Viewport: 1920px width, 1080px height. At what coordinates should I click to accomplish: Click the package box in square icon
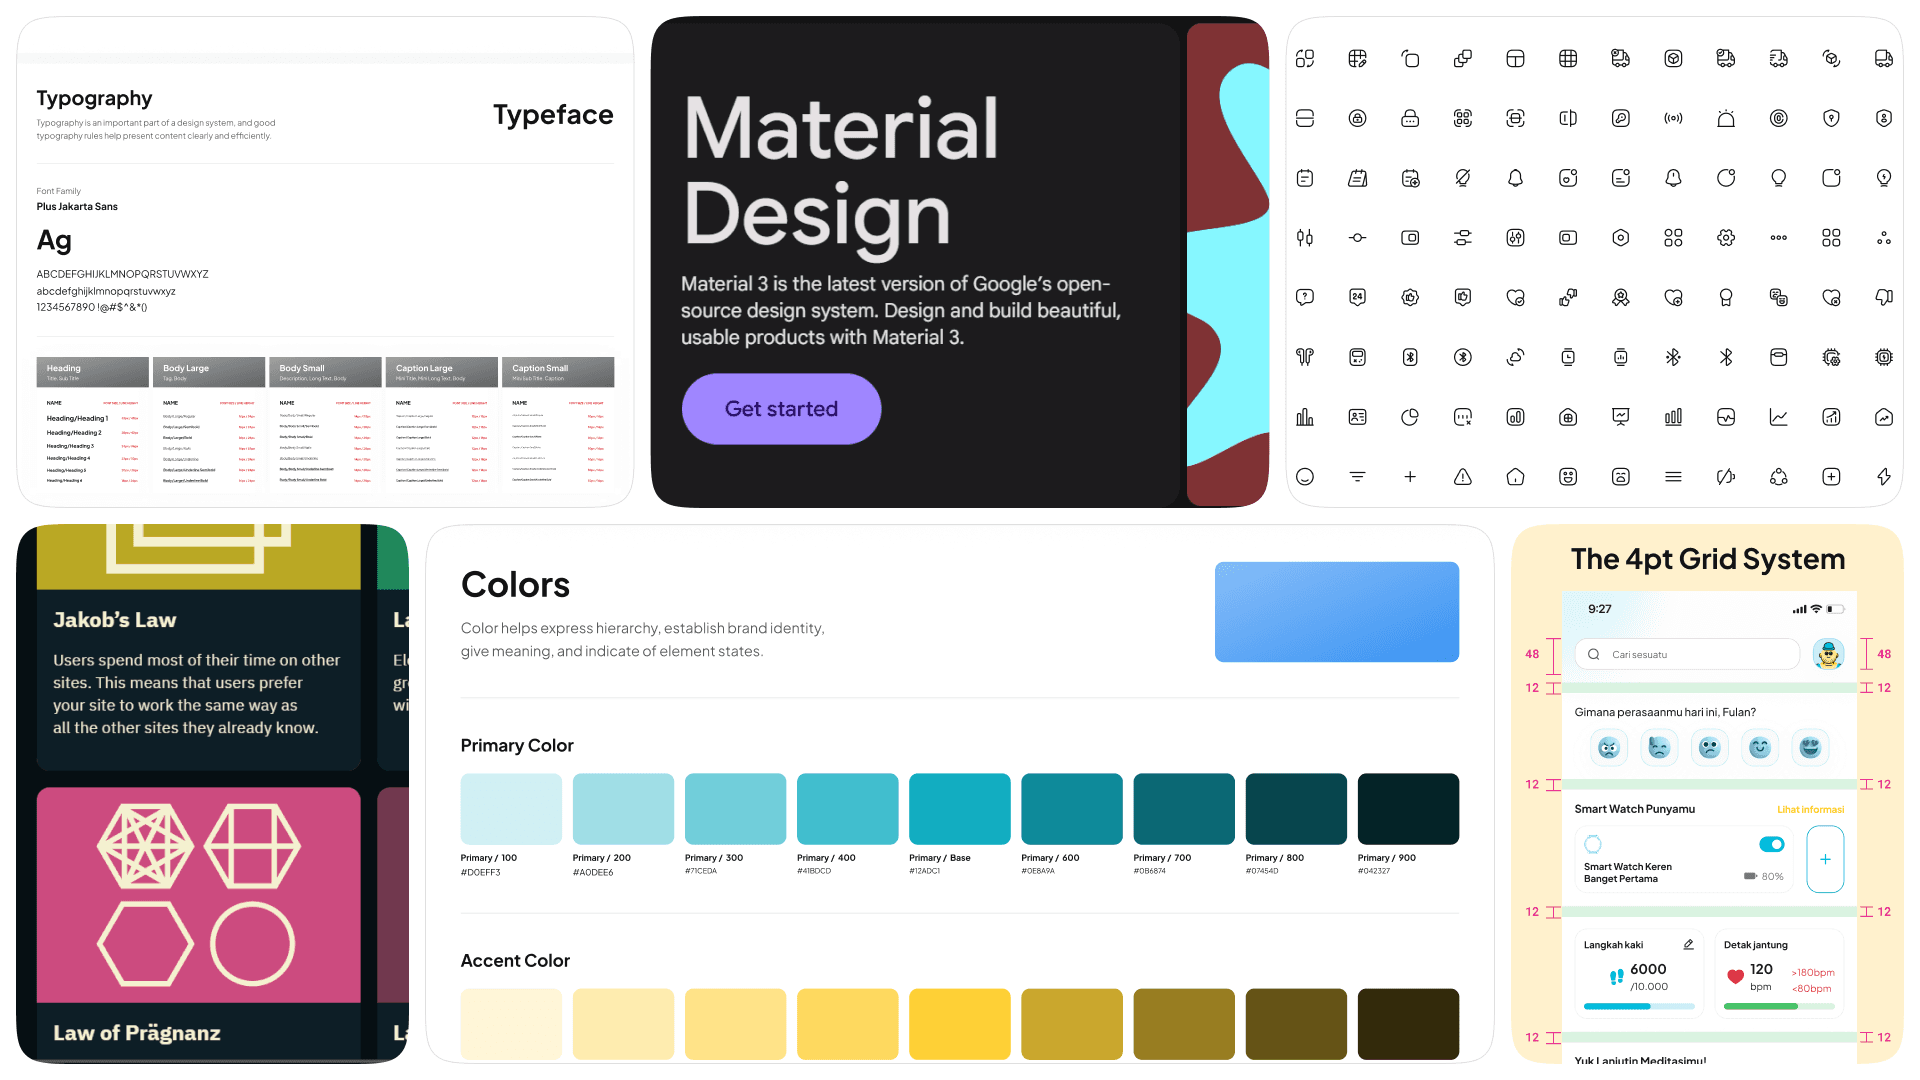pos(1673,59)
